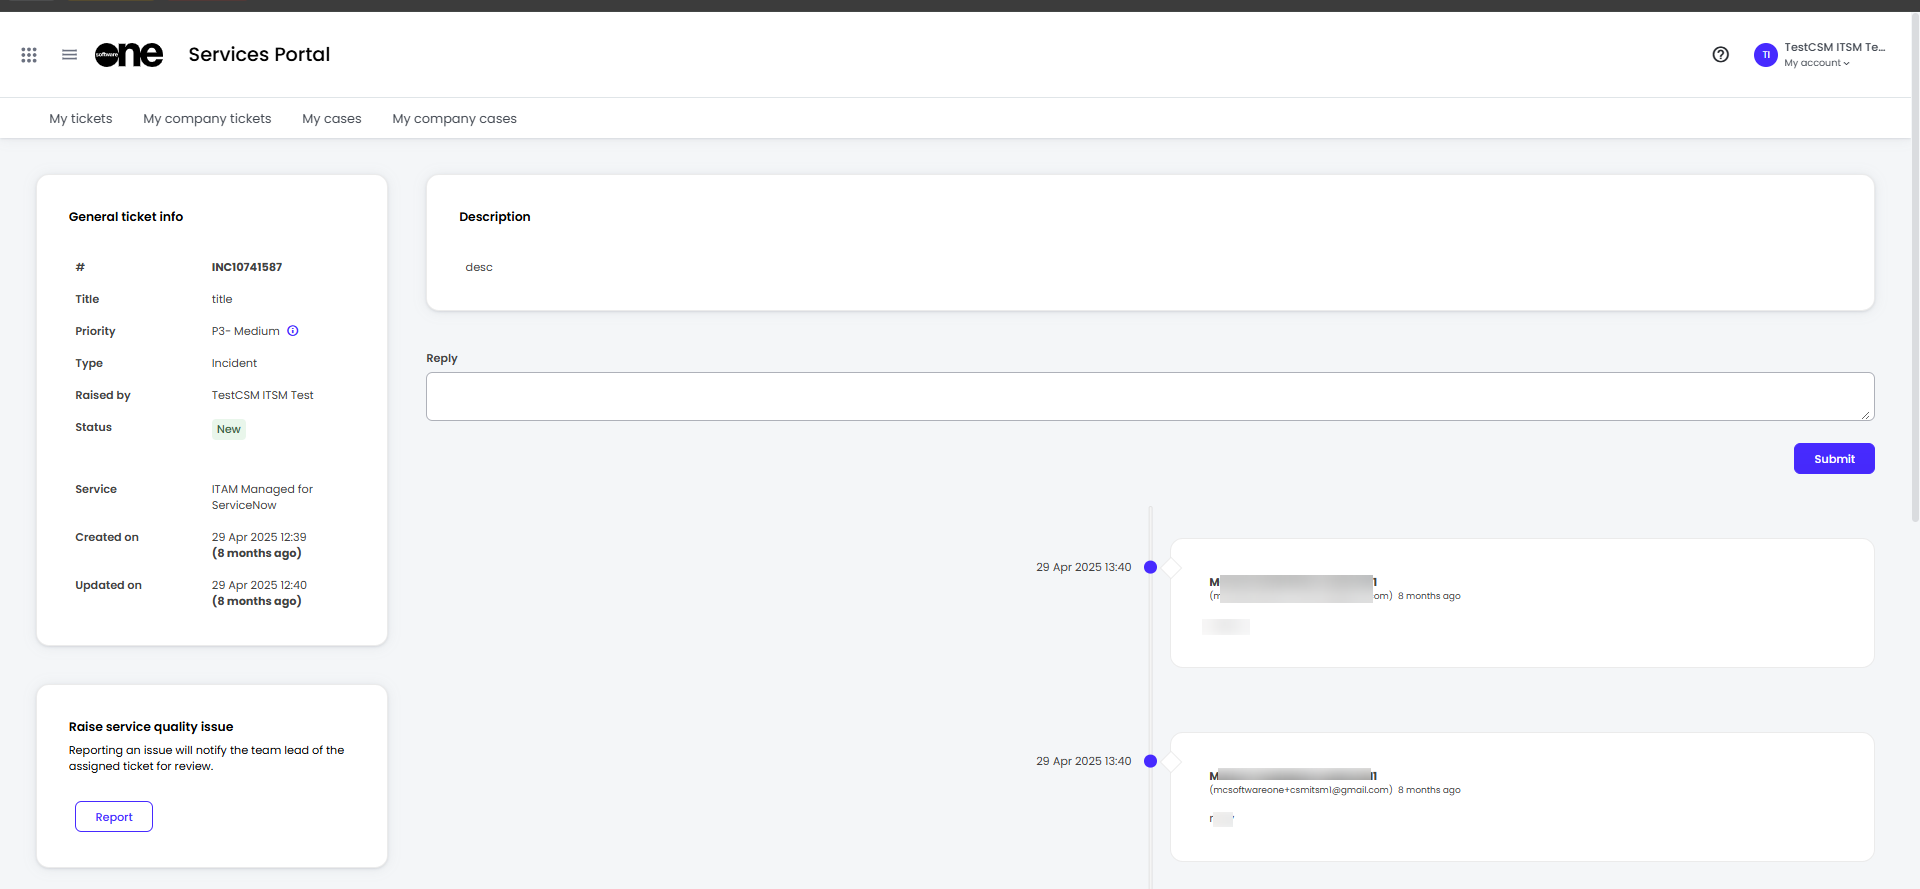Click the Services Portal title
Screen dimensions: 1920x889
(x=259, y=55)
